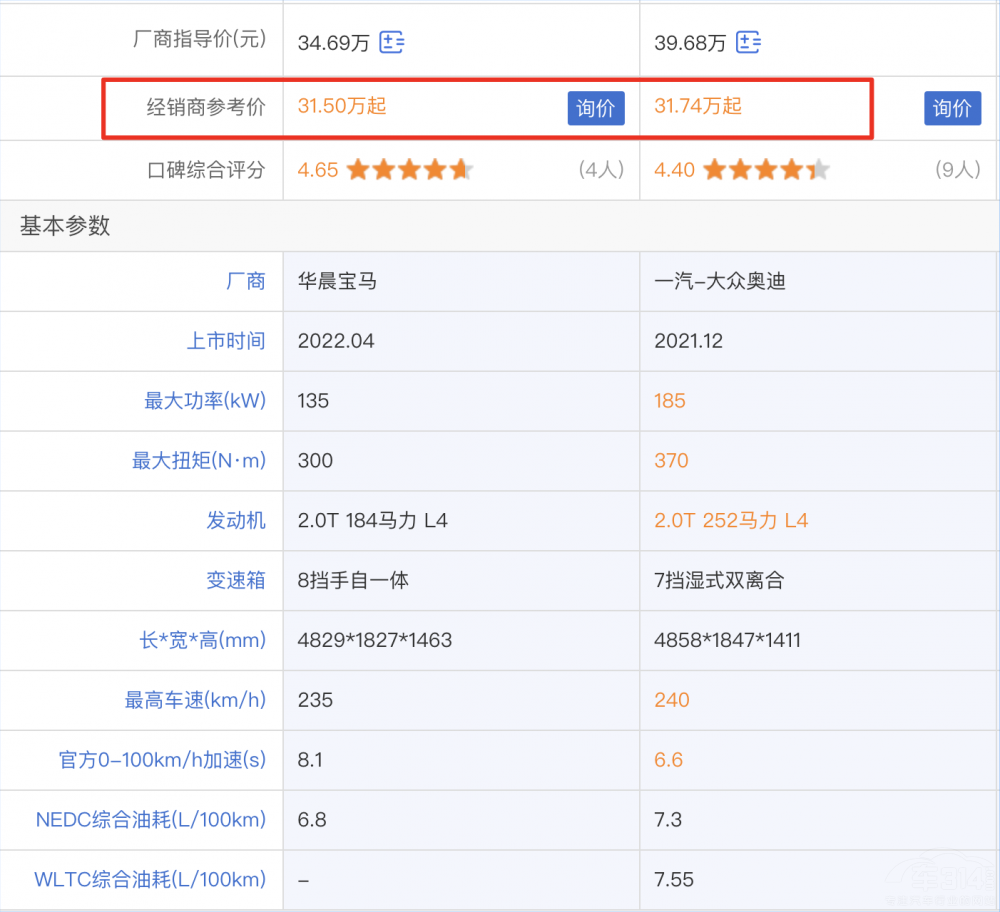Select the 31.50万起 dealer price
Screen dimensions: 1000x912
point(342,106)
